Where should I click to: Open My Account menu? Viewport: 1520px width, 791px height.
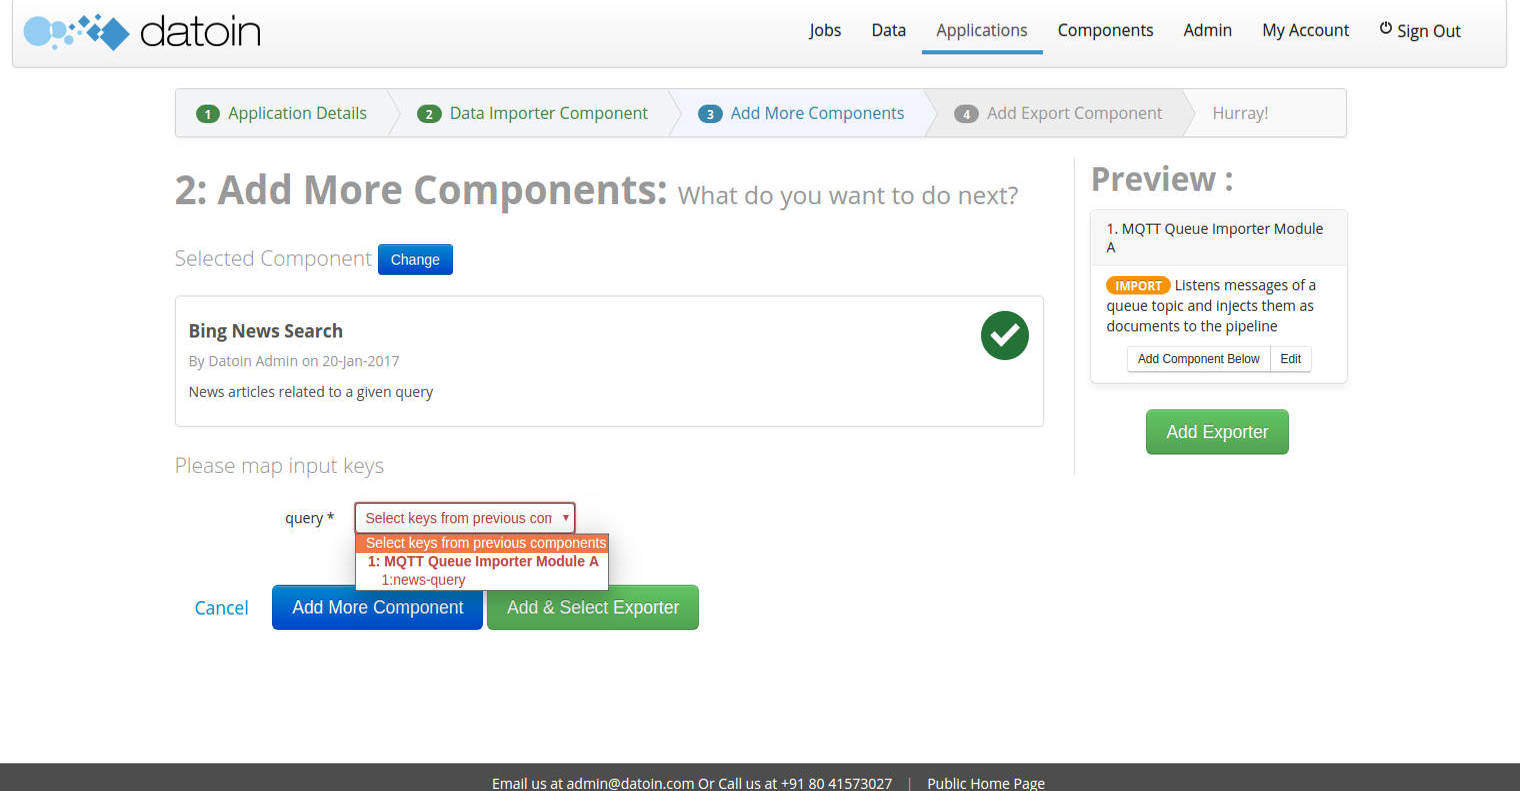(1305, 30)
